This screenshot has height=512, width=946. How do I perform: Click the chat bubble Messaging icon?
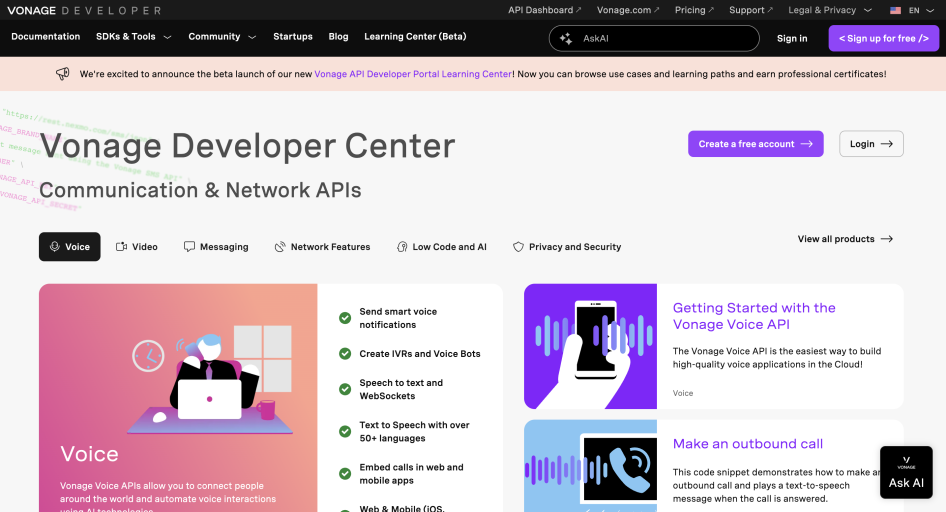(x=189, y=246)
